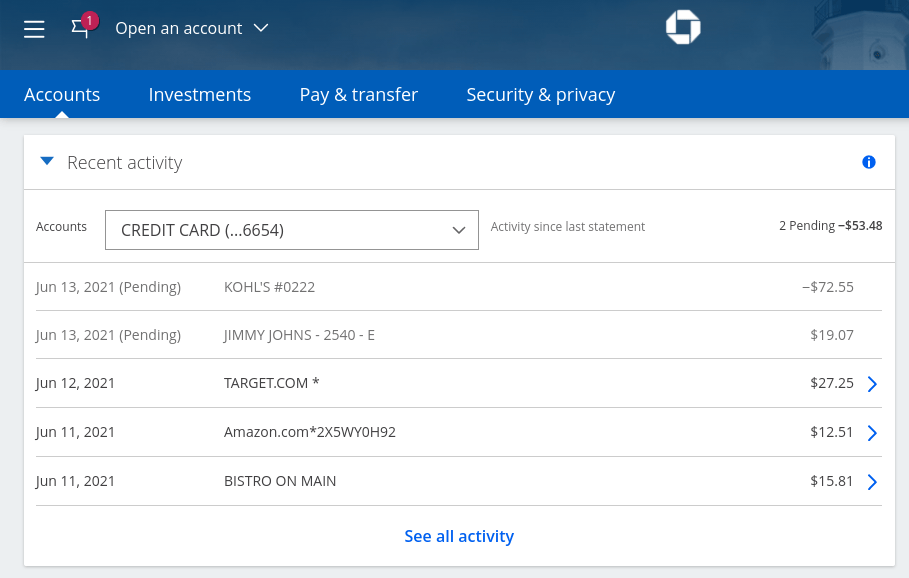Collapse the Recent activity section
This screenshot has width=909, height=578.
coord(47,162)
